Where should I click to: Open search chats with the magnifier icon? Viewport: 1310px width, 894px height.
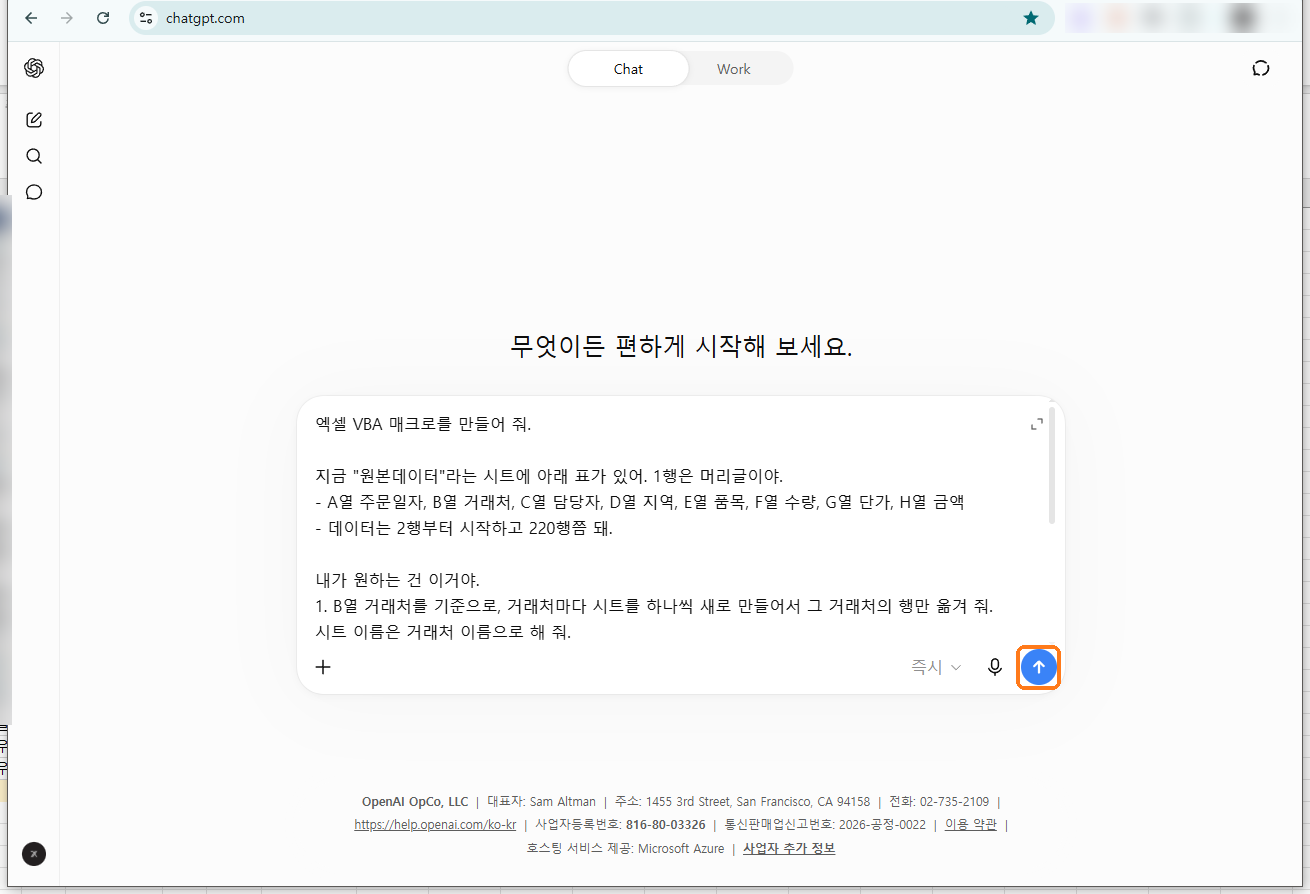pyautogui.click(x=34, y=156)
